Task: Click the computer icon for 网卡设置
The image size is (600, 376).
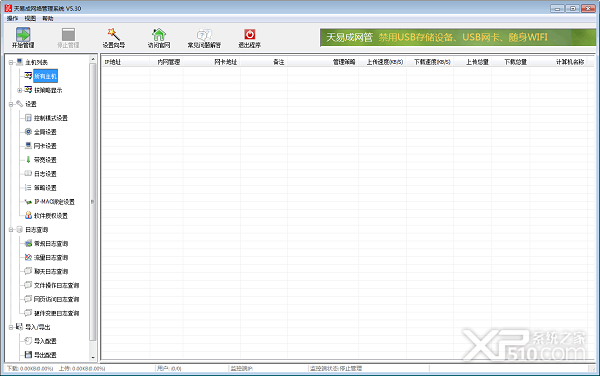Action: [28, 146]
